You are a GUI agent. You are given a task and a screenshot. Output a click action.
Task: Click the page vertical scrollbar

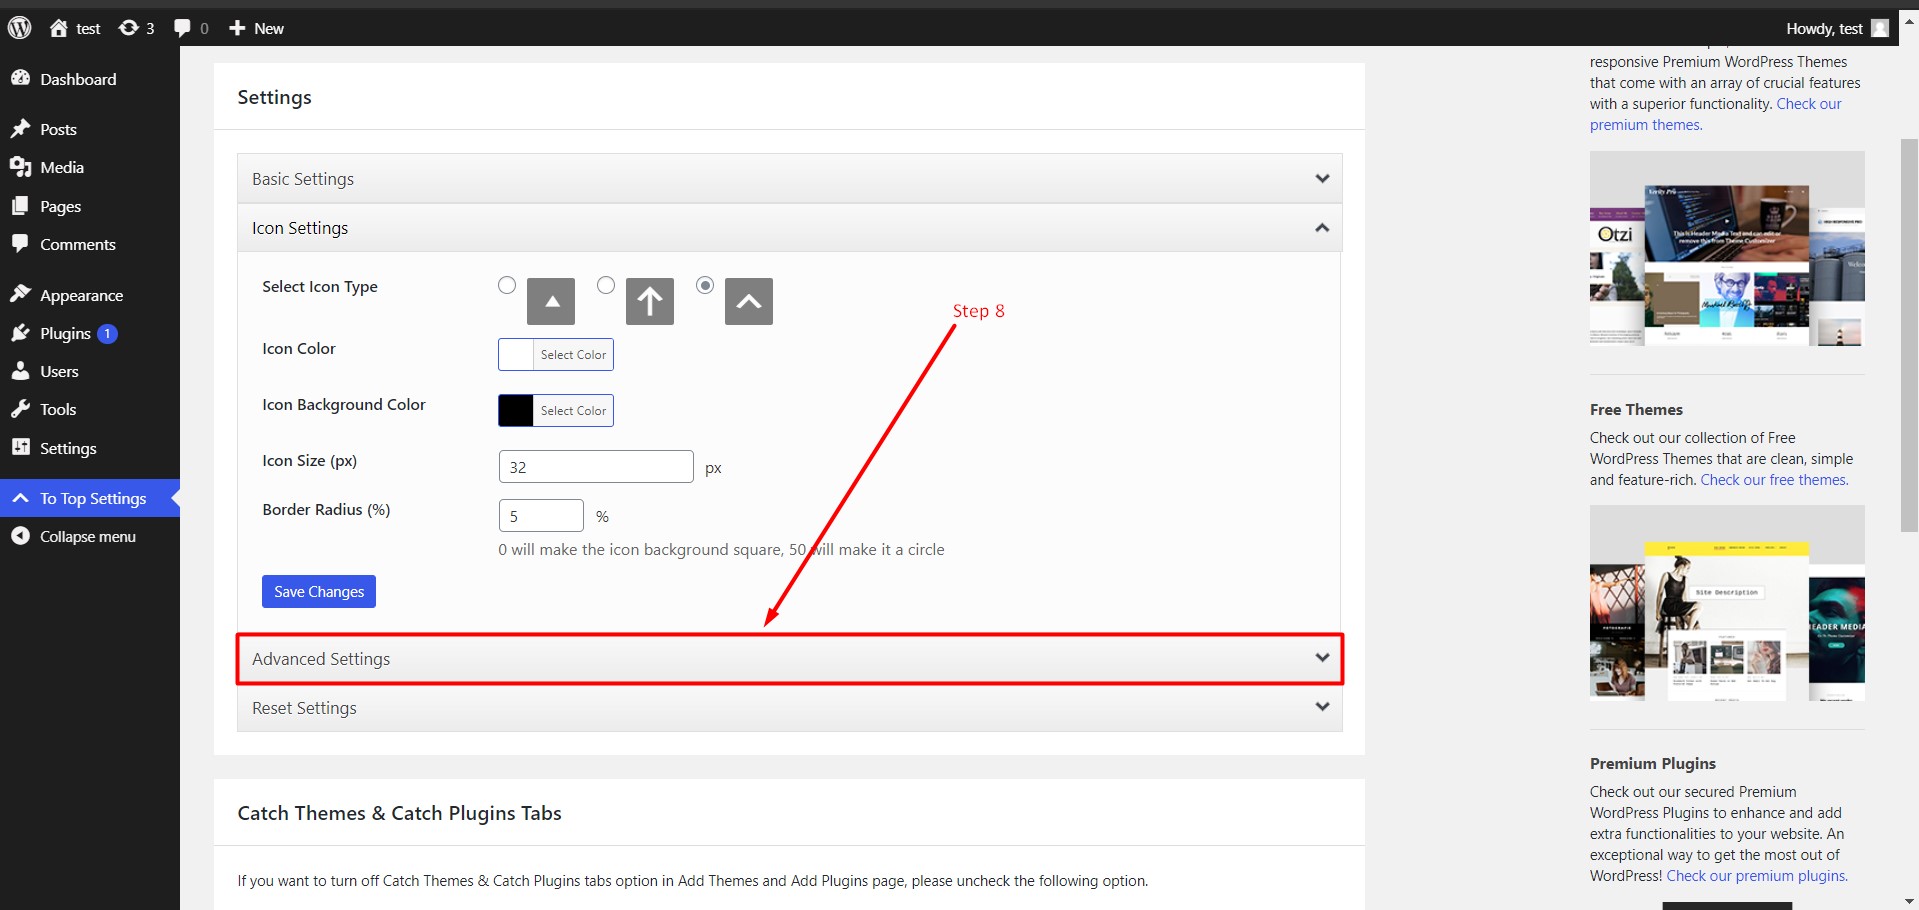pyautogui.click(x=1909, y=335)
